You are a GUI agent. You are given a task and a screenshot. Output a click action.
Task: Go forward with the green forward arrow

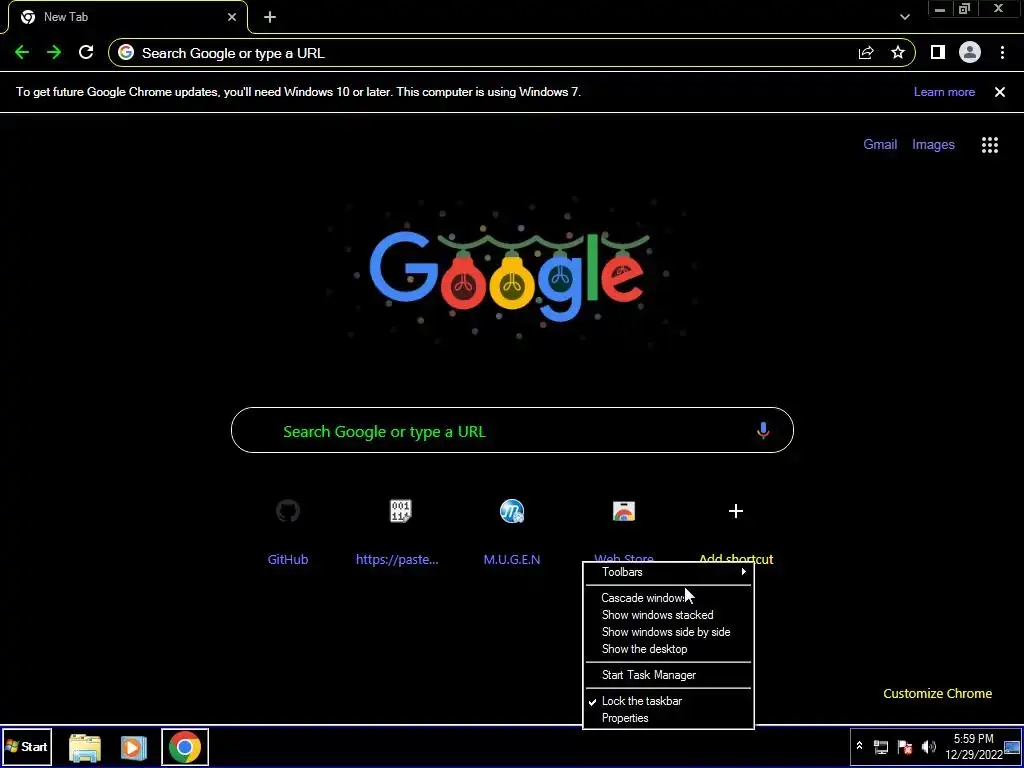[x=54, y=53]
